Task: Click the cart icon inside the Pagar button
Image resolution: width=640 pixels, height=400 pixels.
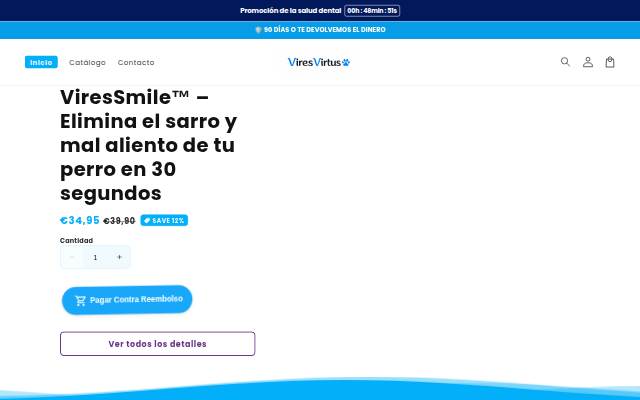Action: 80,301
